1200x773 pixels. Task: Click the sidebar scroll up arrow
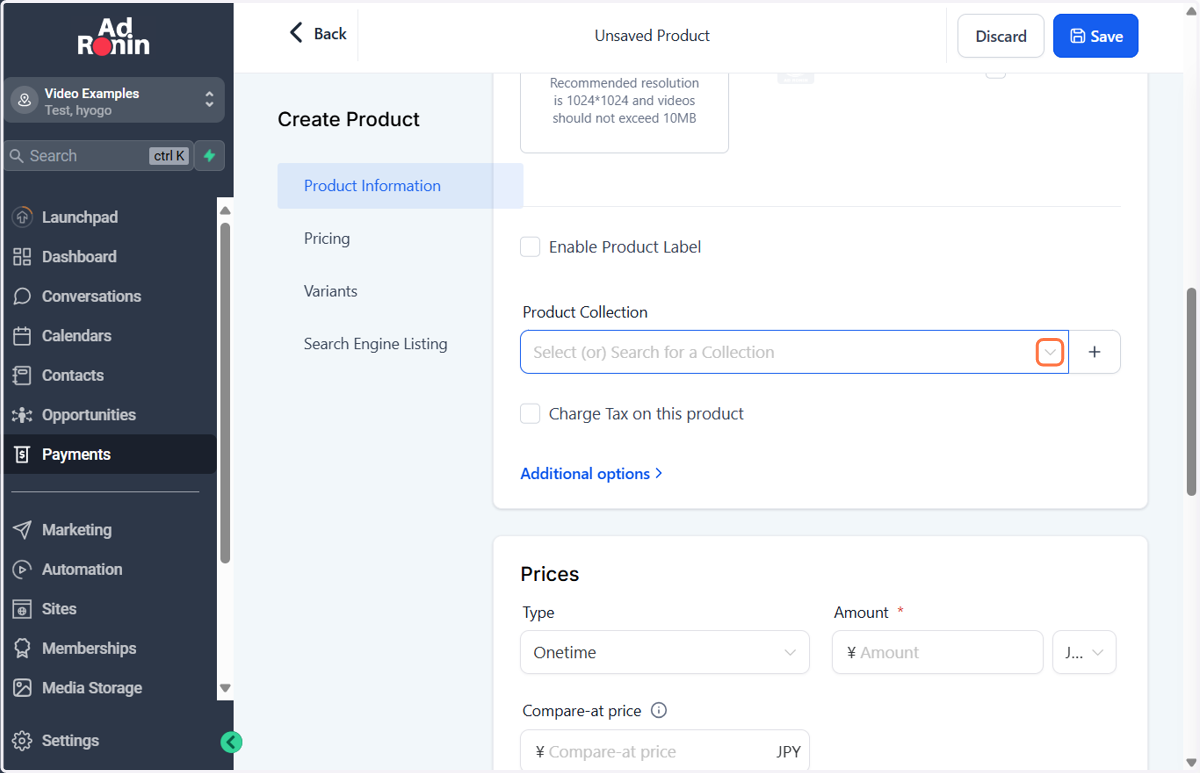pyautogui.click(x=225, y=211)
